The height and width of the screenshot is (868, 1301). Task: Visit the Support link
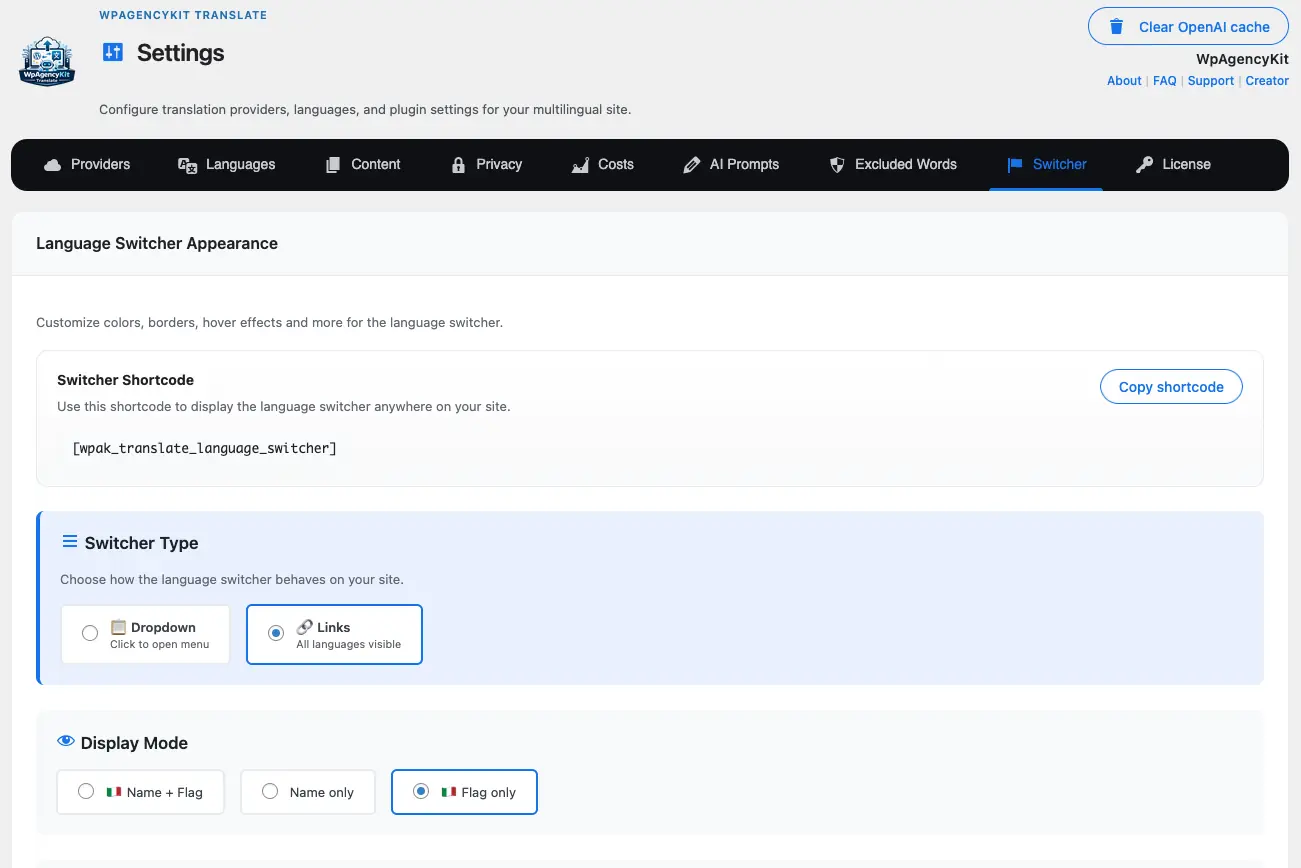pos(1211,81)
